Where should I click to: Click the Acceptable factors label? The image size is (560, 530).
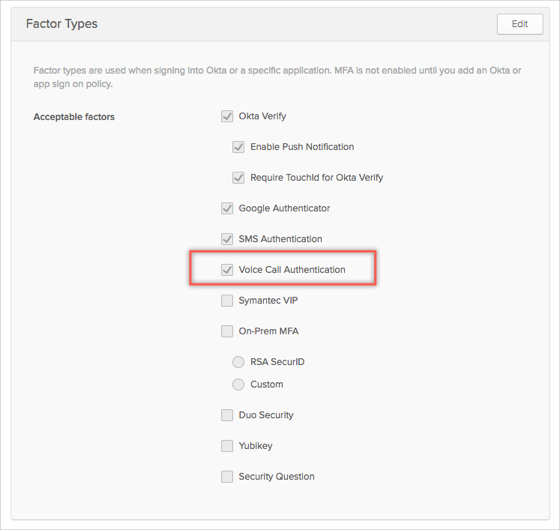tap(74, 117)
